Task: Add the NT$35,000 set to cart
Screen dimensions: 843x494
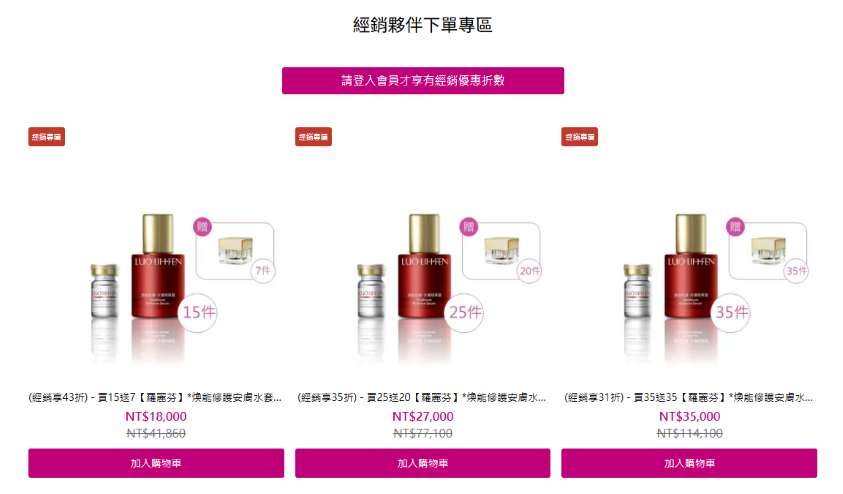Action: click(x=689, y=463)
